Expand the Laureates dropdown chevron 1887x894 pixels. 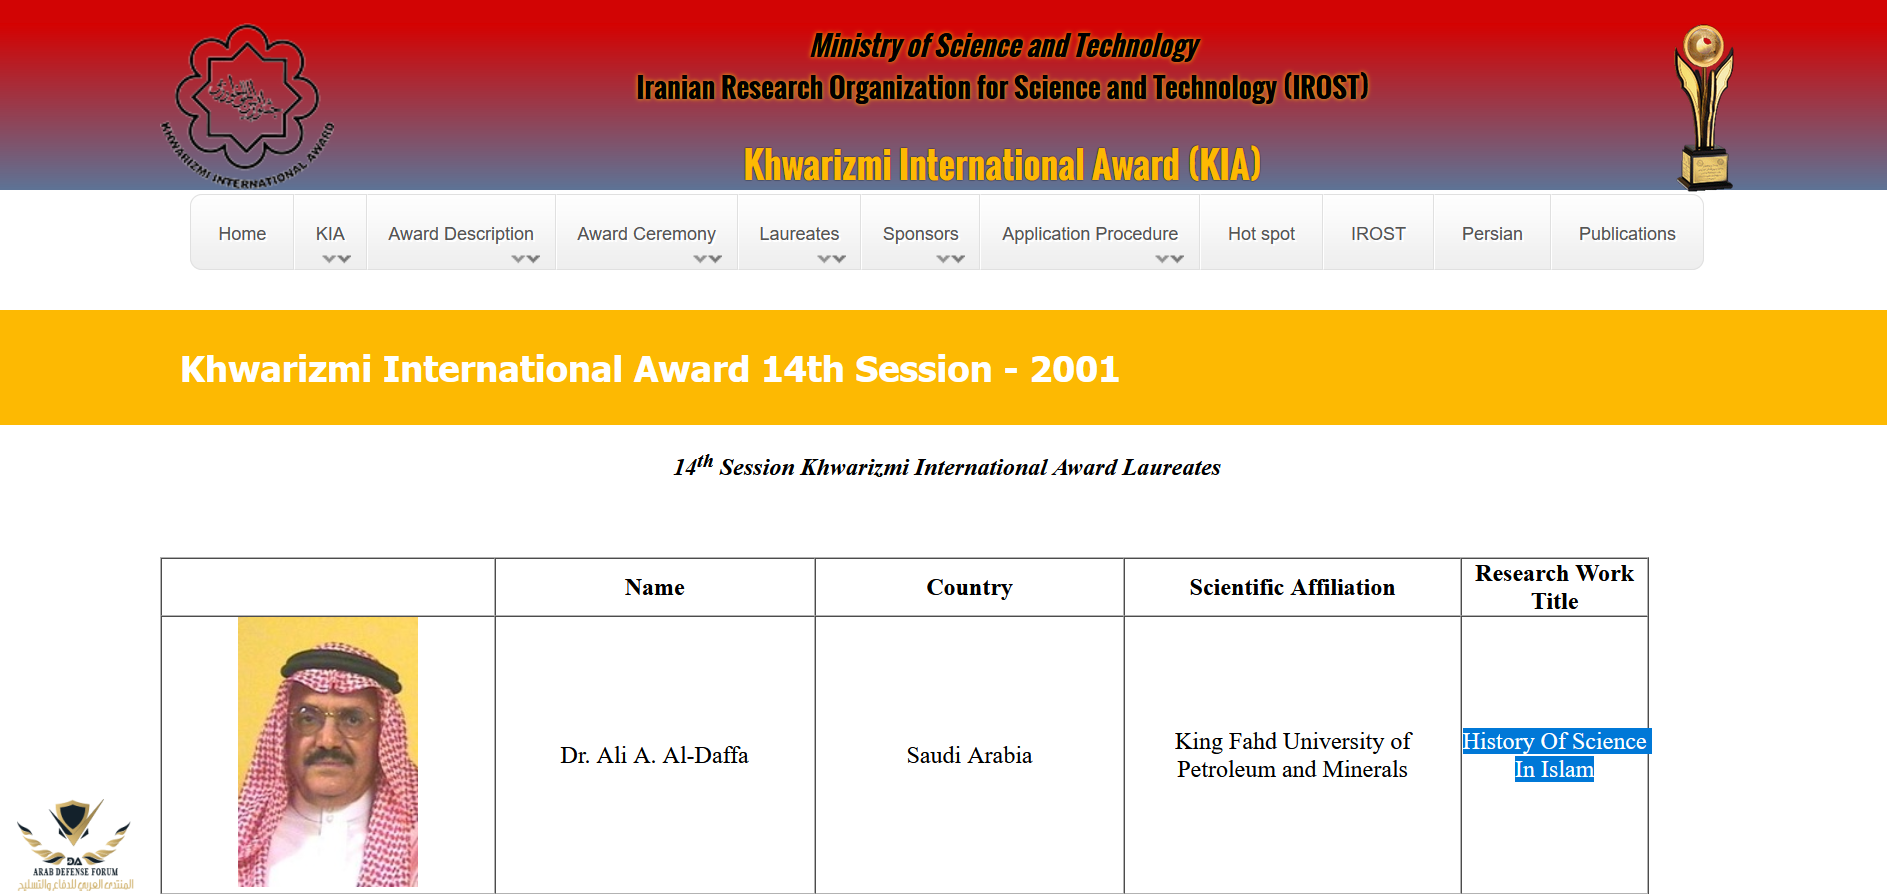[832, 259]
